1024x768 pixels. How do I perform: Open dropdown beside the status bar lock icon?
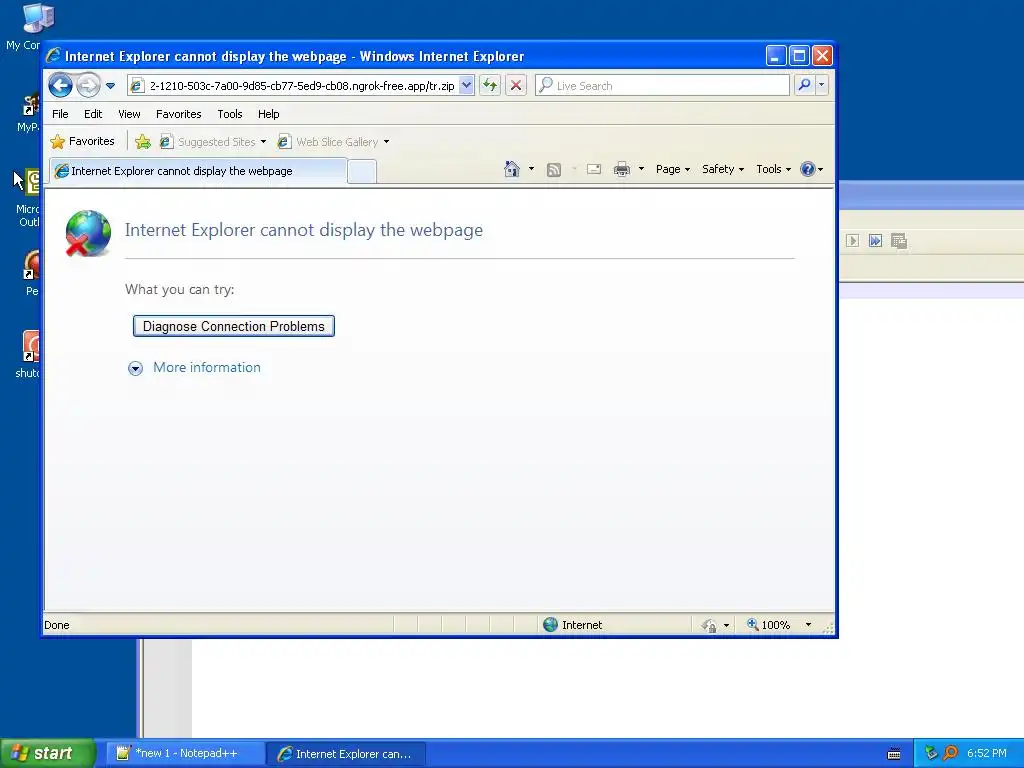[726, 626]
